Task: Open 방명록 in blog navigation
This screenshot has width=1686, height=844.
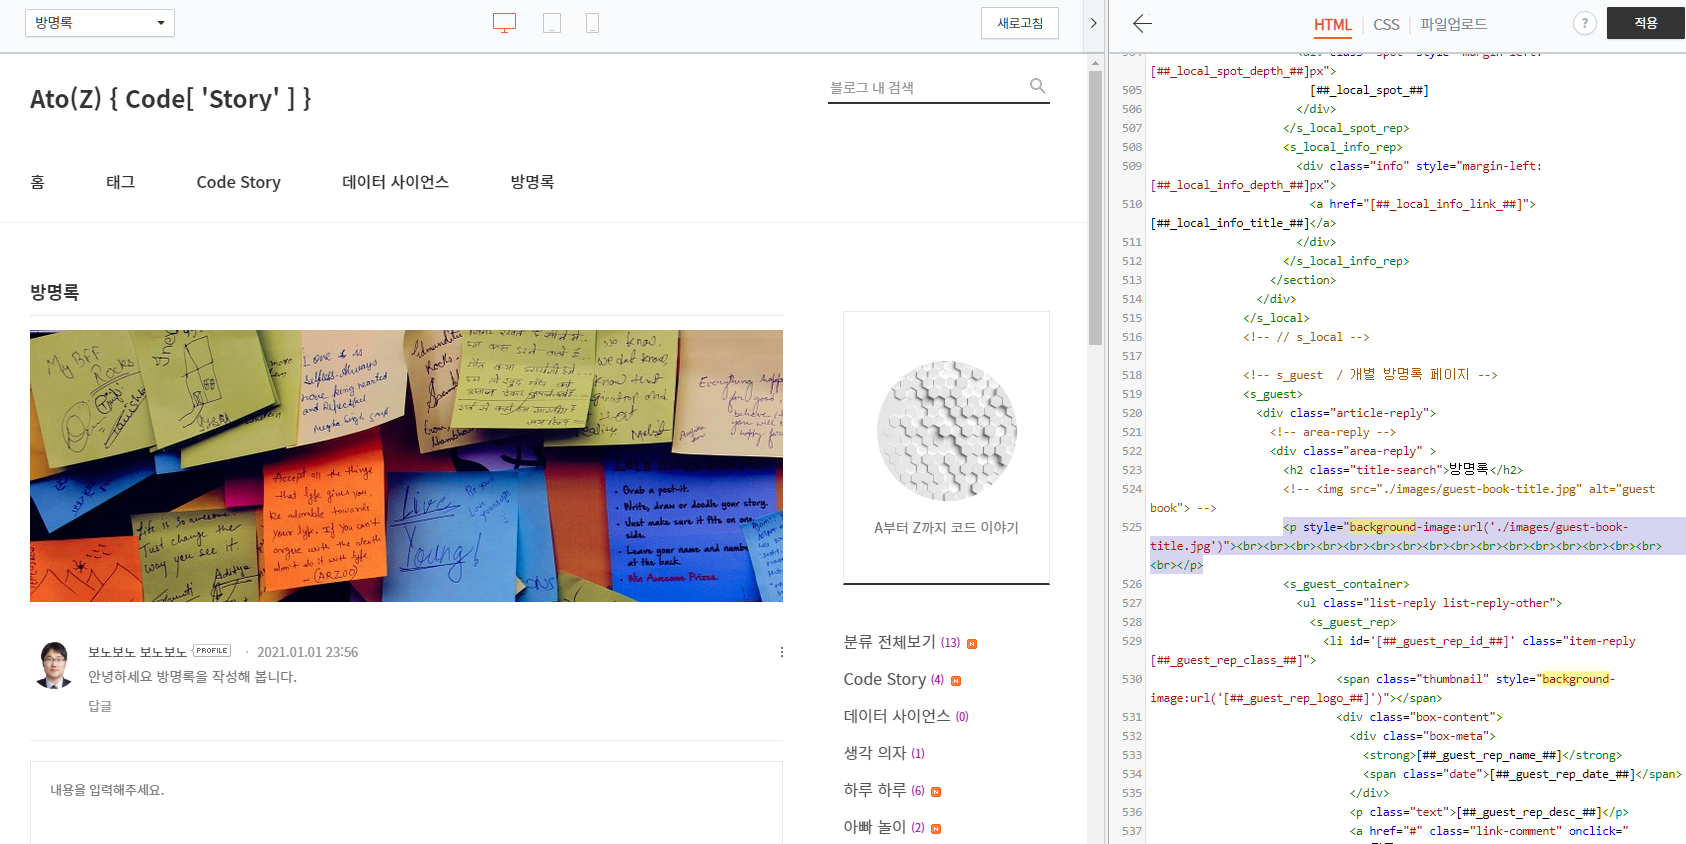Action: coord(532,182)
